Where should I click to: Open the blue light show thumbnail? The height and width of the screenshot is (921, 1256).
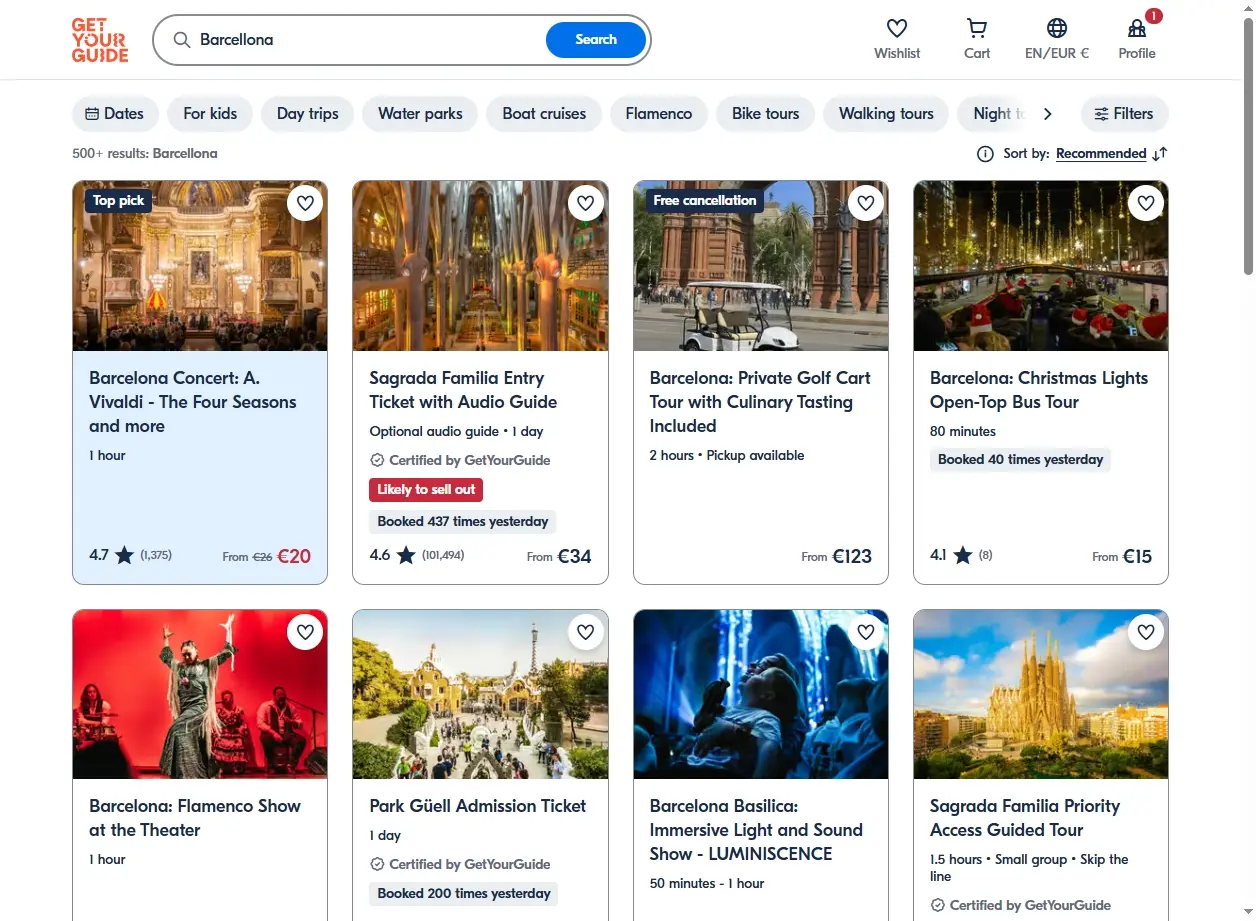[x=761, y=694]
